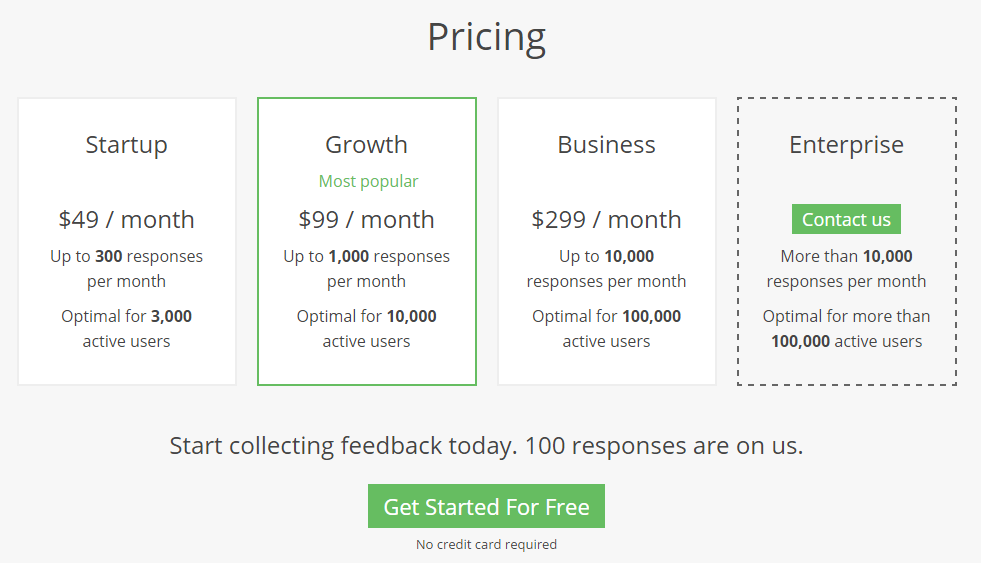The width and height of the screenshot is (981, 563).
Task: Click More than 10,000 responses text
Action: click(x=846, y=268)
